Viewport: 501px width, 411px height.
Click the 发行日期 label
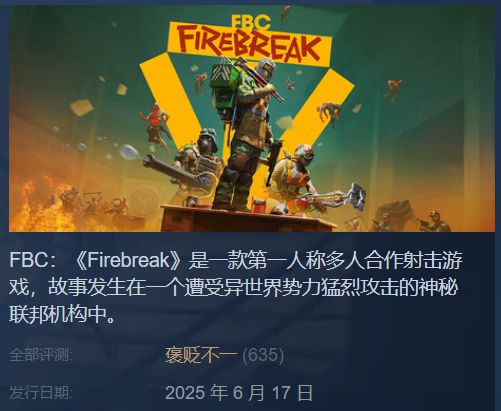(40, 392)
